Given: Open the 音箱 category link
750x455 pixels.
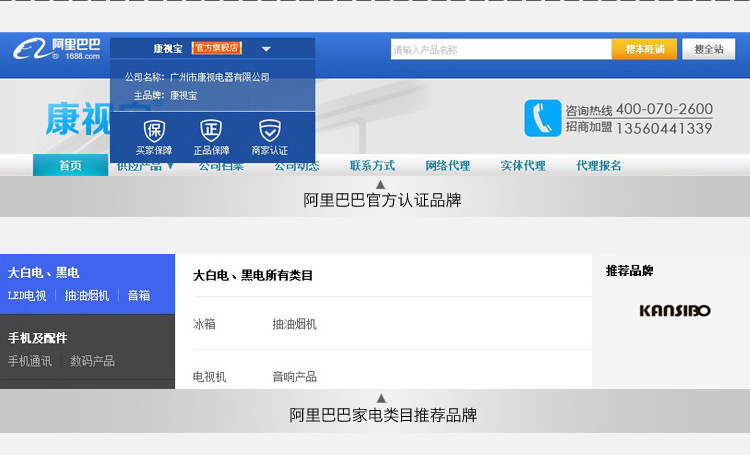Looking at the screenshot, I should pos(139,296).
